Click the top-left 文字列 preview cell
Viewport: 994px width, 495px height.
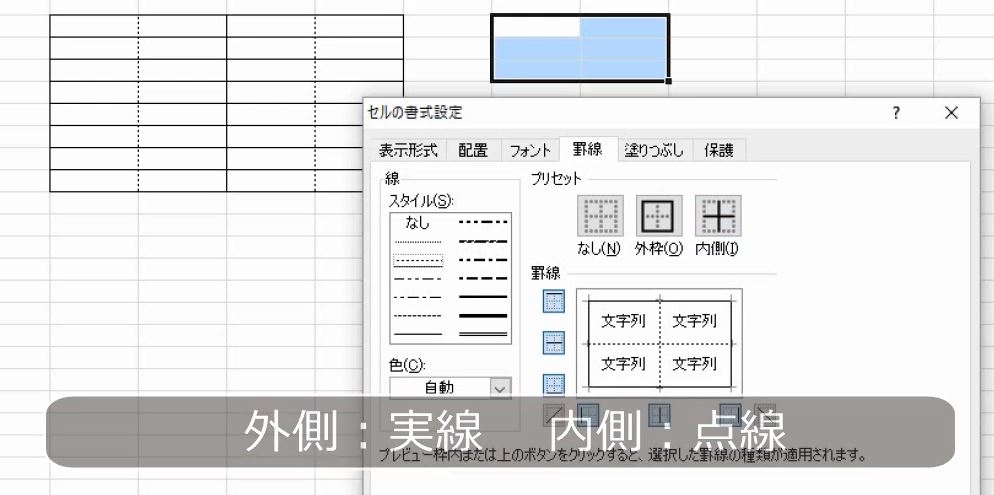tap(623, 321)
